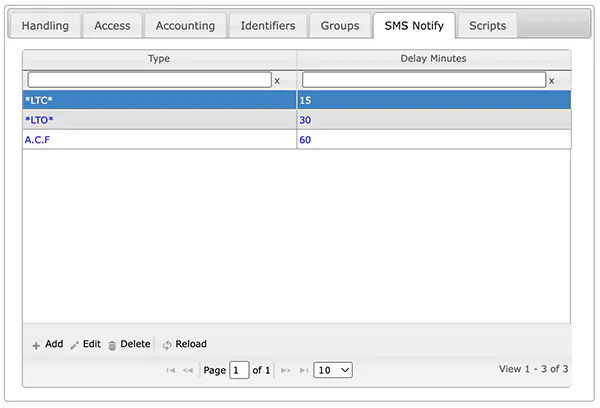Go to last page in pager
Viewport: 600px width, 408px height.
304,370
